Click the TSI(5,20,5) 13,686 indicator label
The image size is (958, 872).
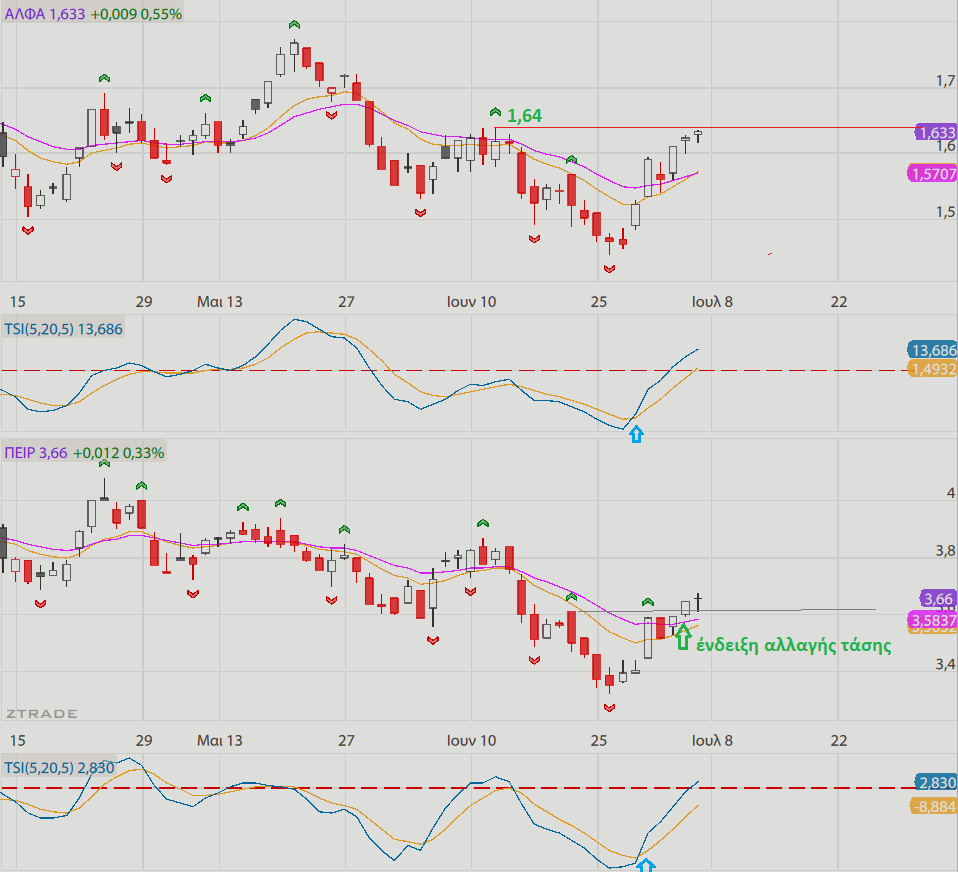64,329
